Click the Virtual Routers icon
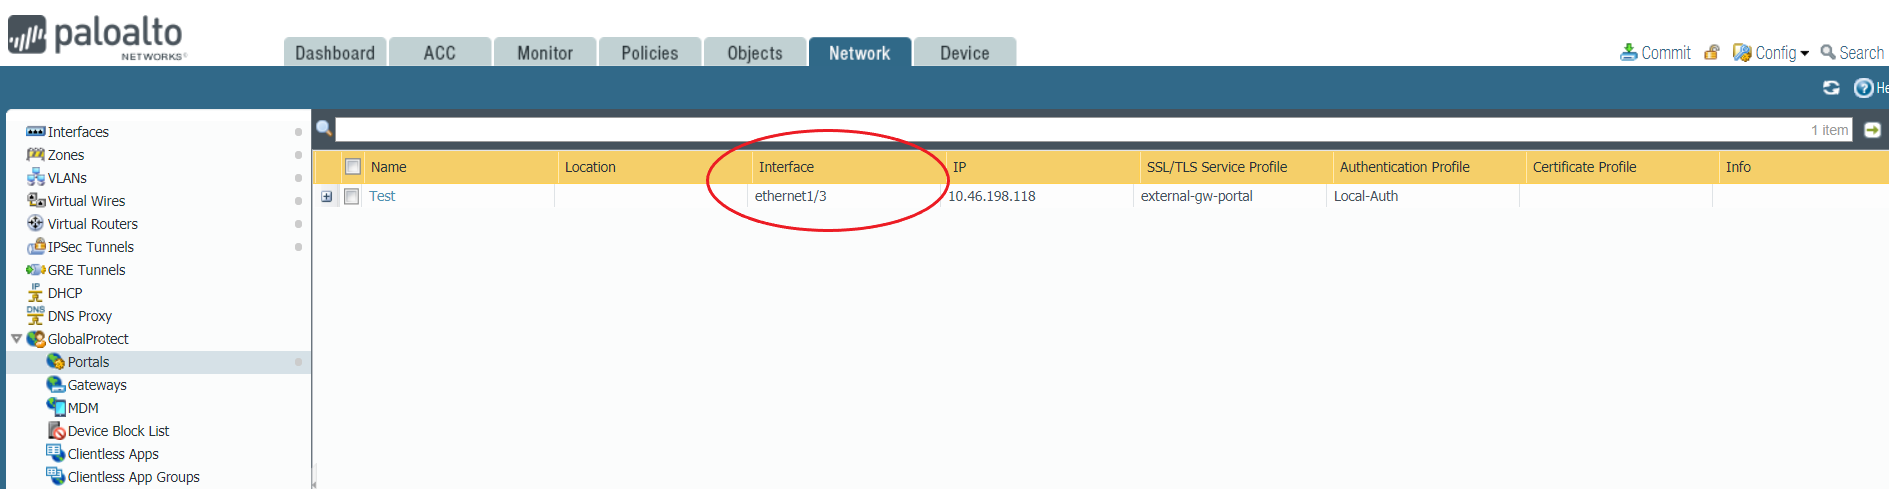 click(35, 224)
